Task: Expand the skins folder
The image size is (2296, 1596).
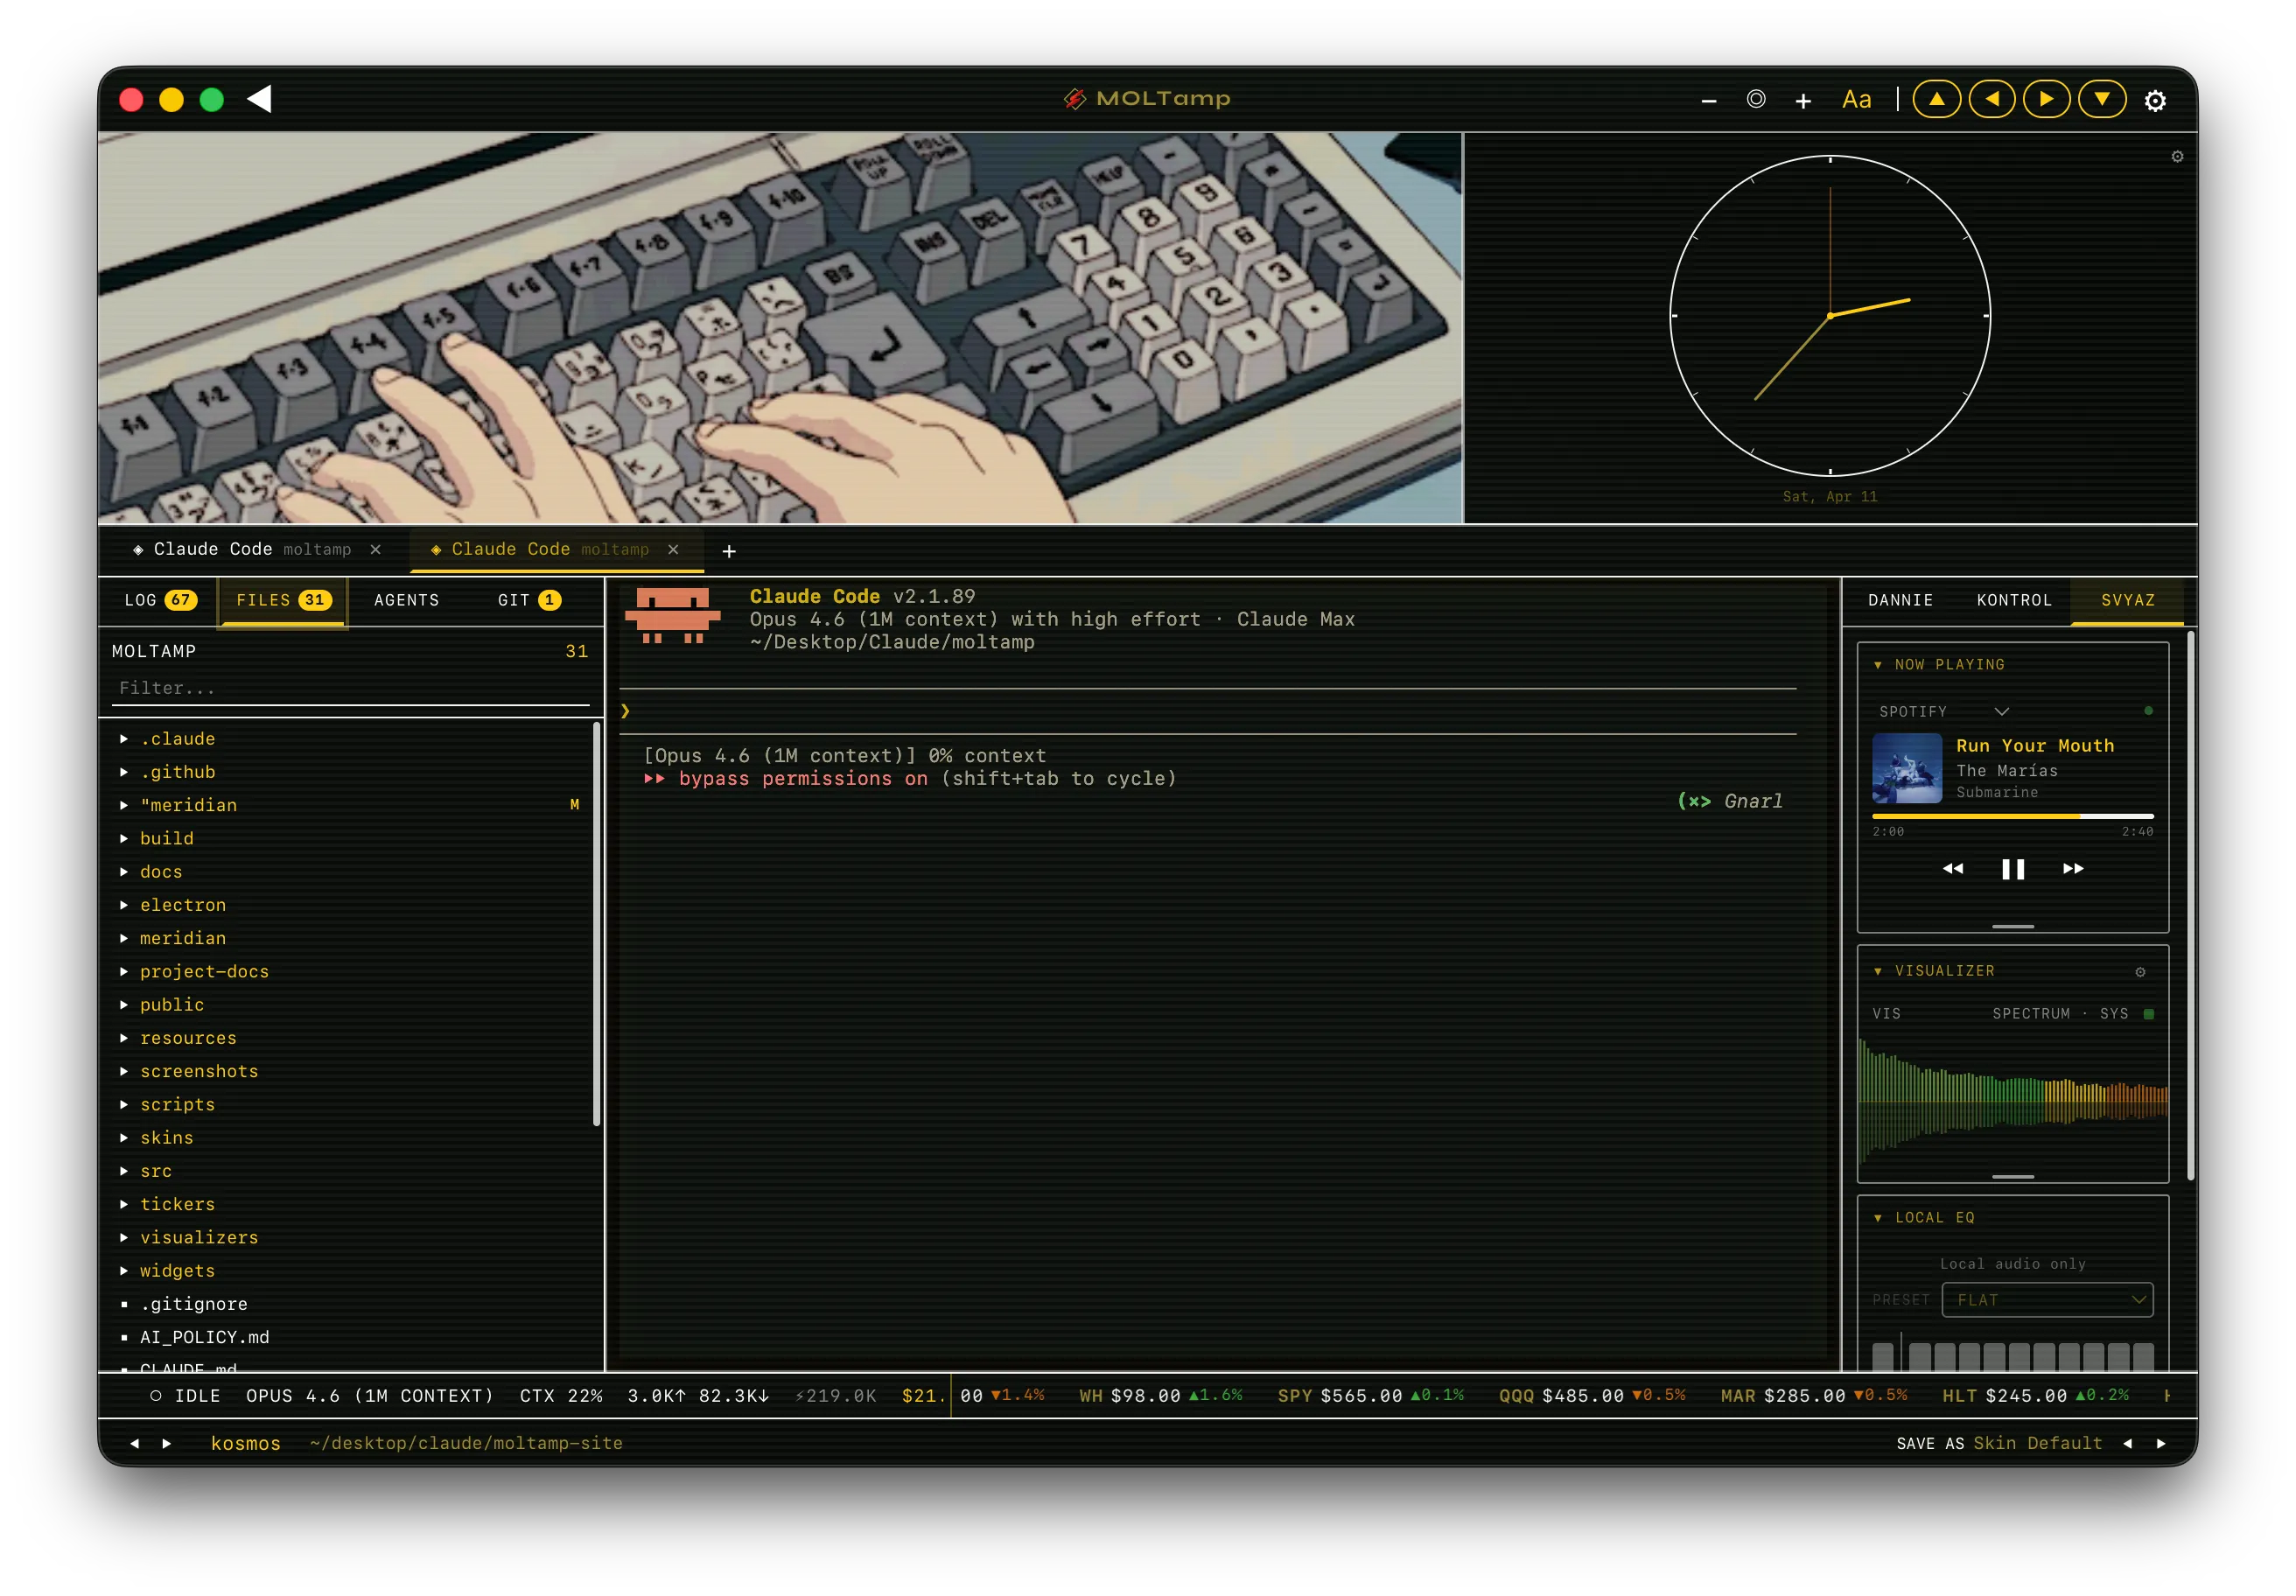Action: 350,1138
